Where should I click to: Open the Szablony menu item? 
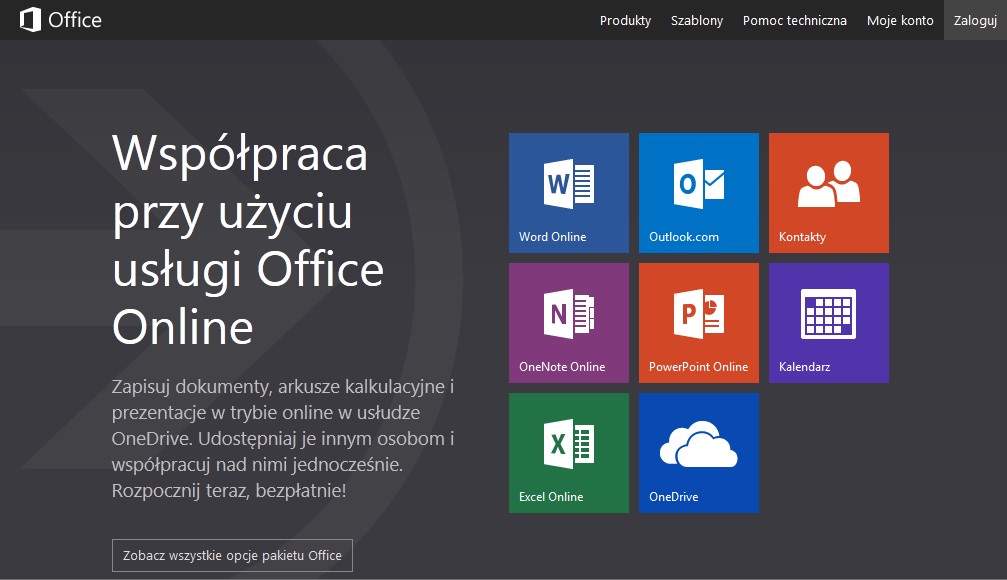click(697, 21)
